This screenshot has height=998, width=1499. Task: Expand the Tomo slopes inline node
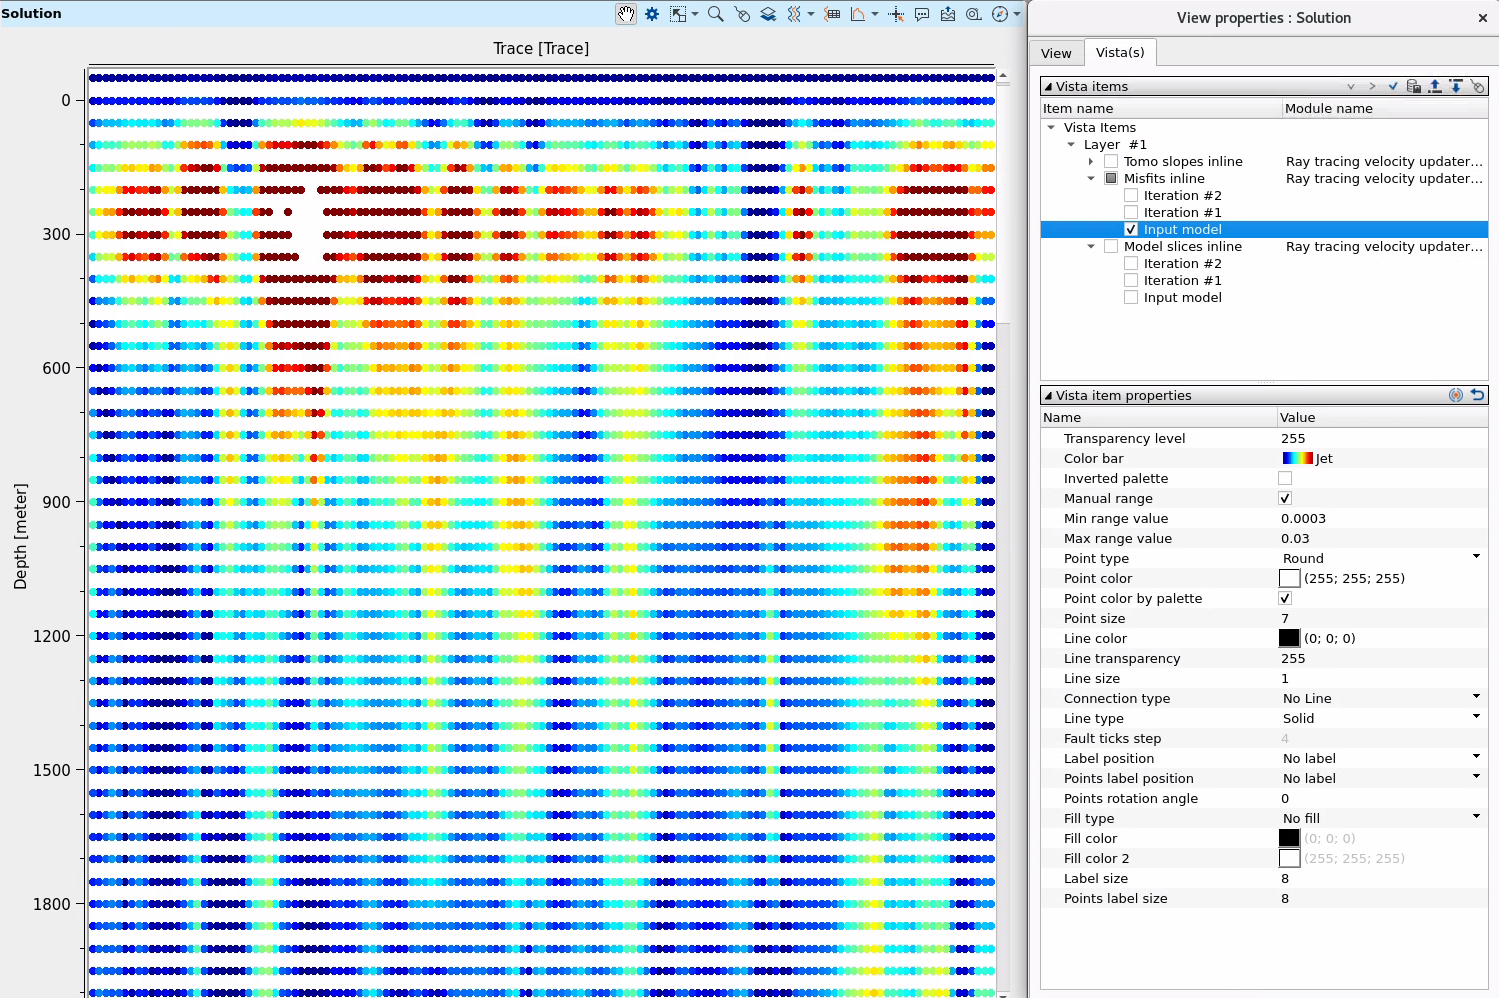click(x=1091, y=161)
